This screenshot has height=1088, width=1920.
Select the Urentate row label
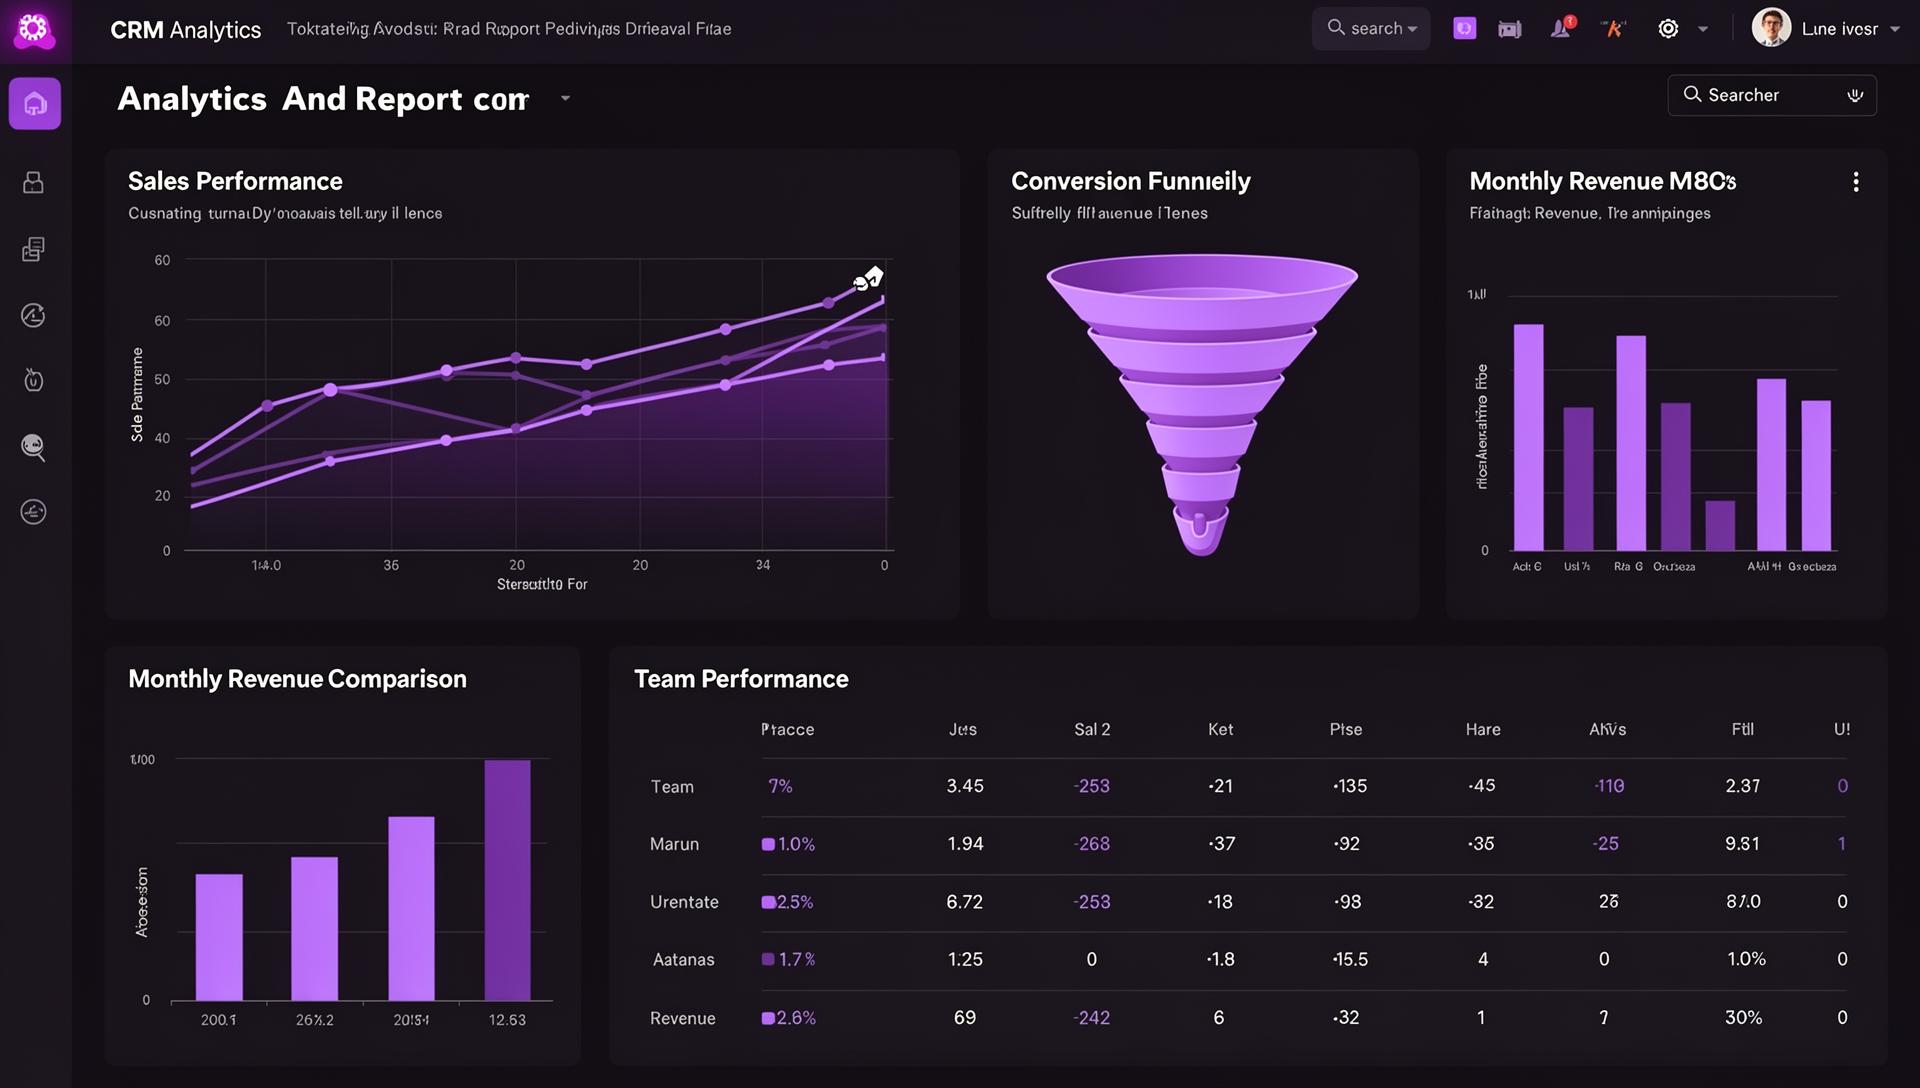coord(684,902)
